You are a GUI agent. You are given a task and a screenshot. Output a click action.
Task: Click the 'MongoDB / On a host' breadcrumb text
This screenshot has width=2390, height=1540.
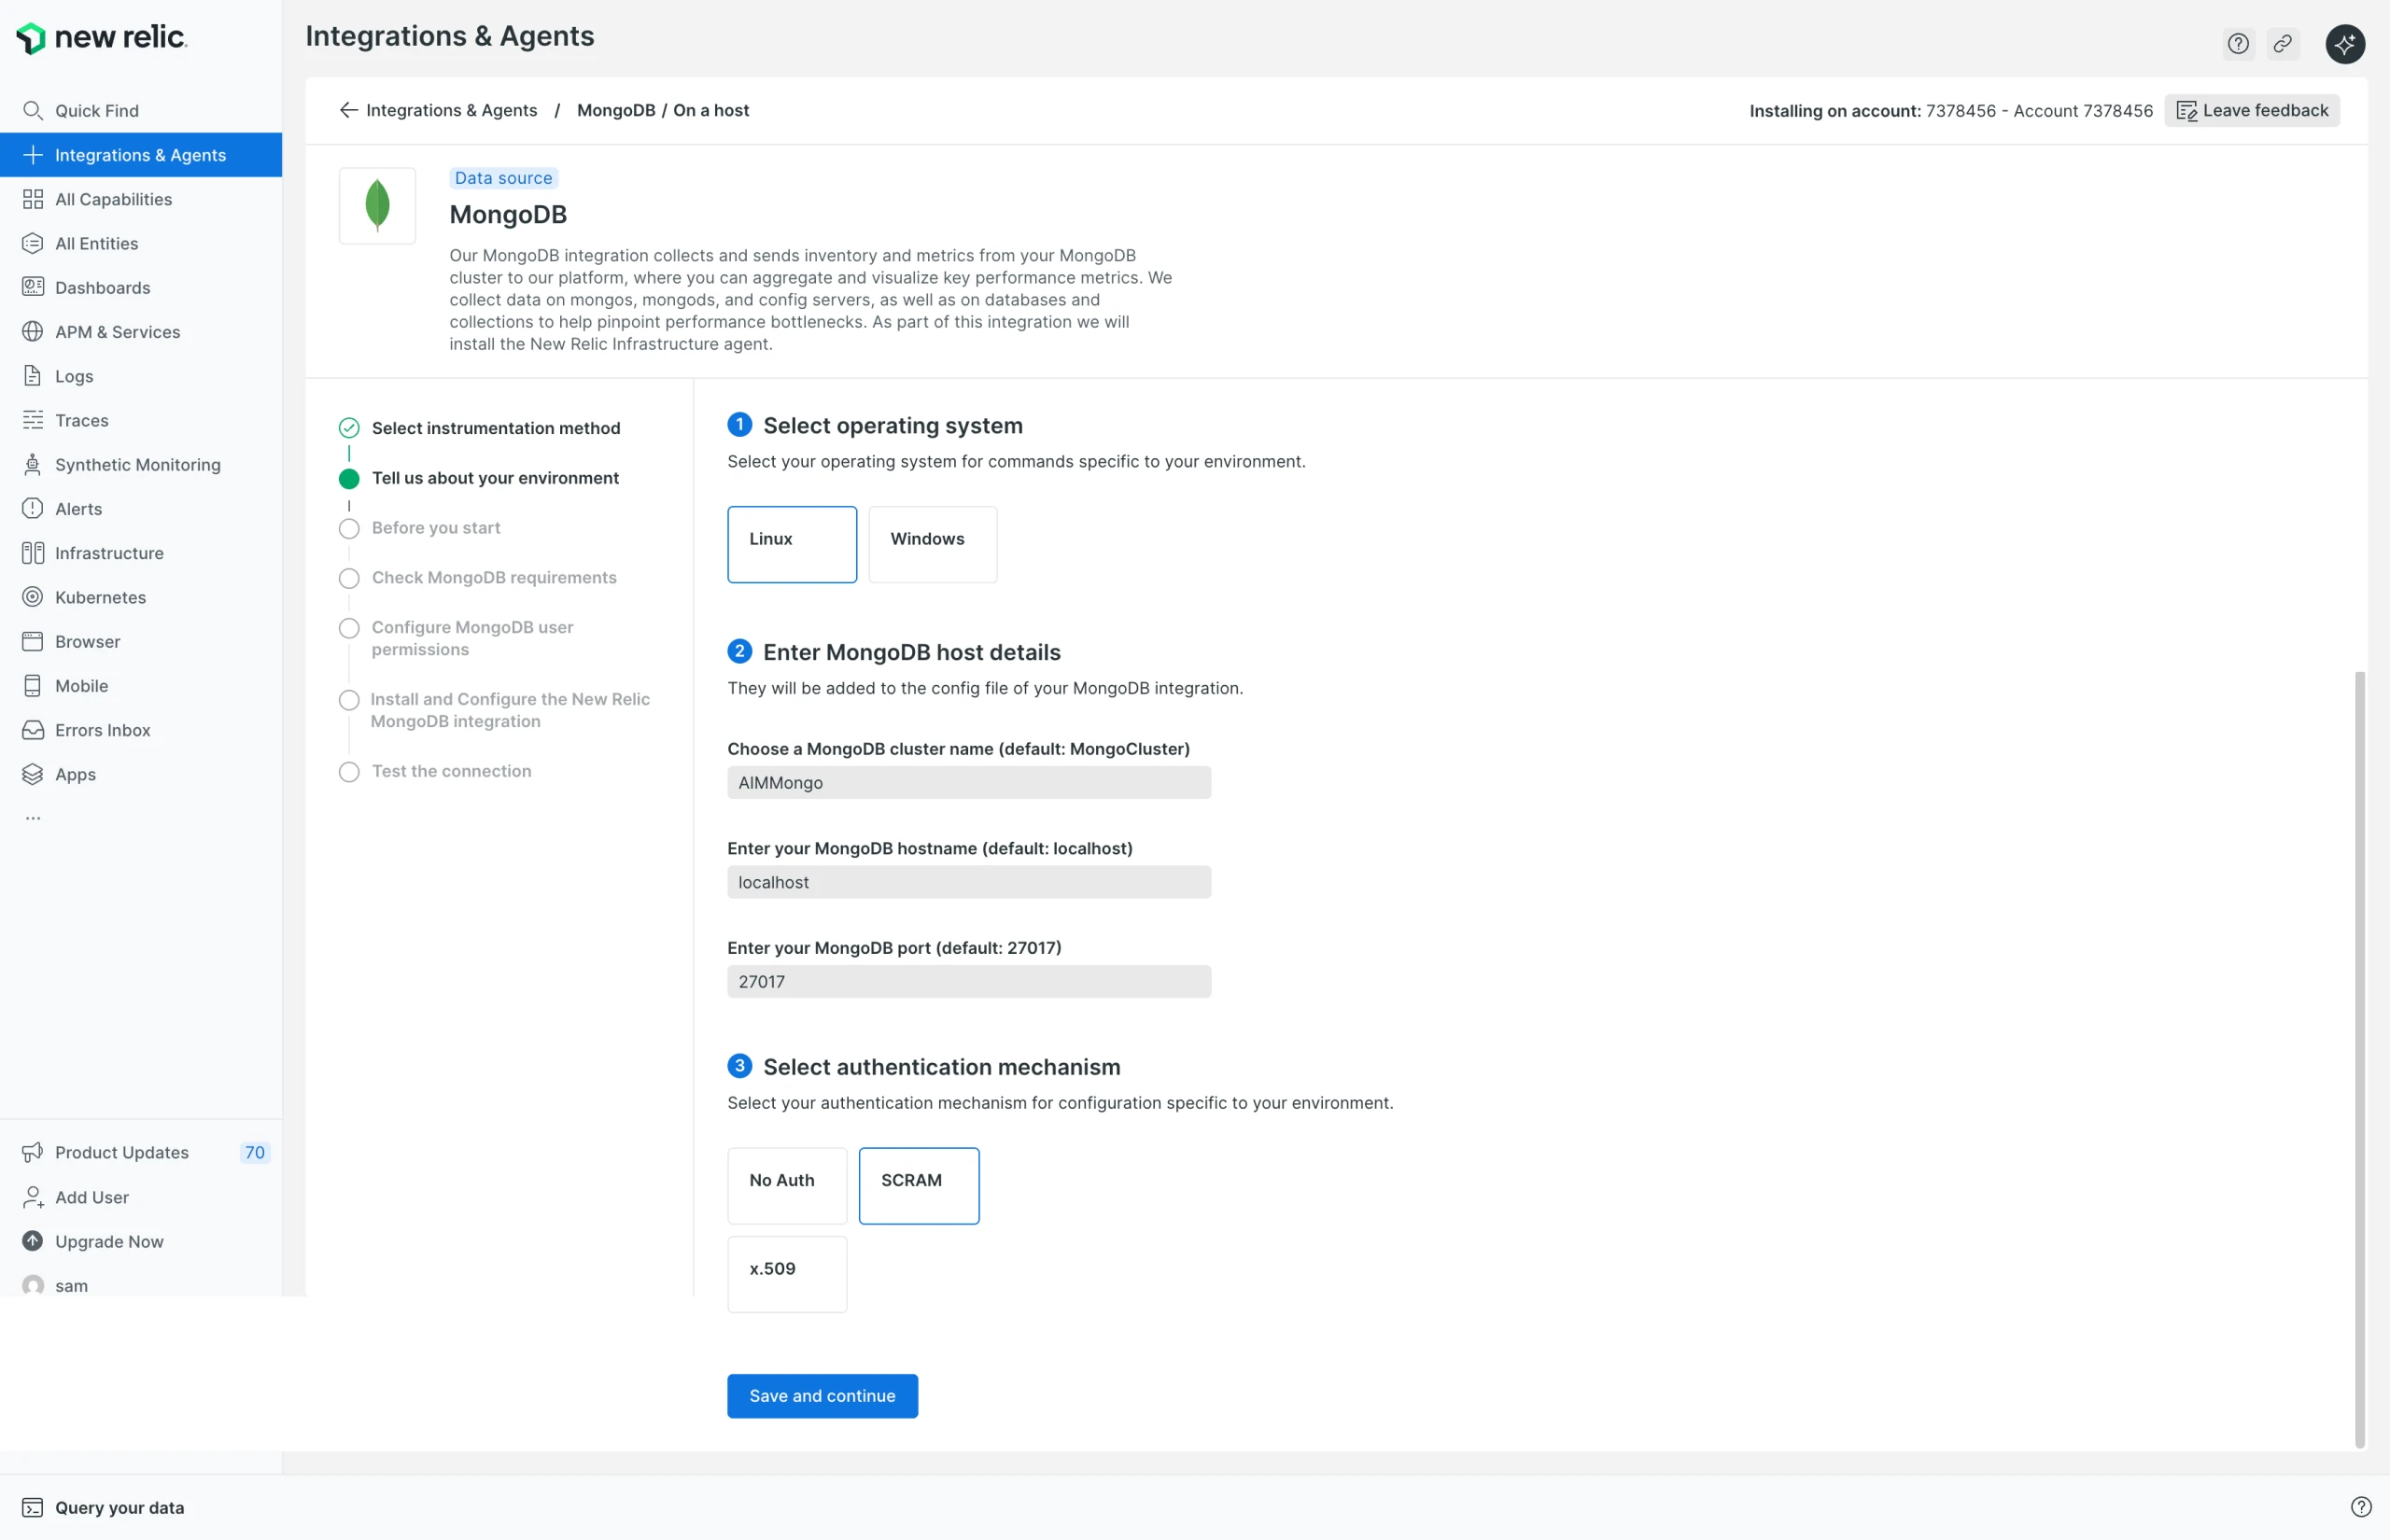click(663, 110)
